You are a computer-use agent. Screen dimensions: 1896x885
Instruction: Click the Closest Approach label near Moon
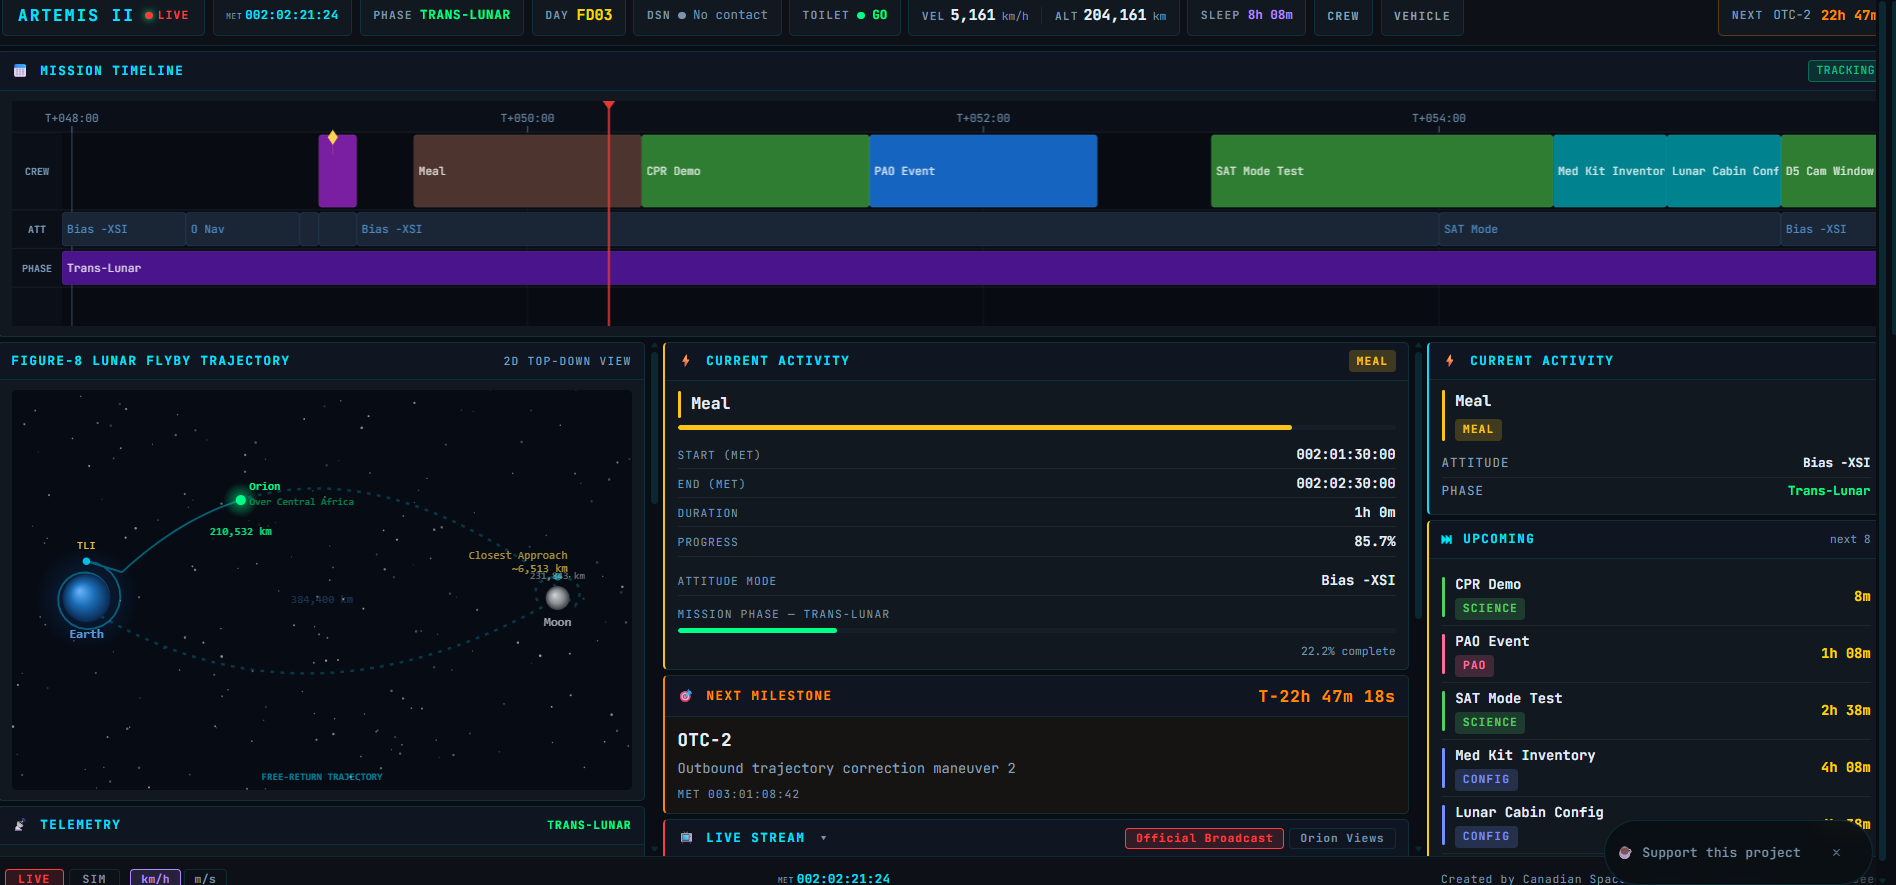coord(518,555)
